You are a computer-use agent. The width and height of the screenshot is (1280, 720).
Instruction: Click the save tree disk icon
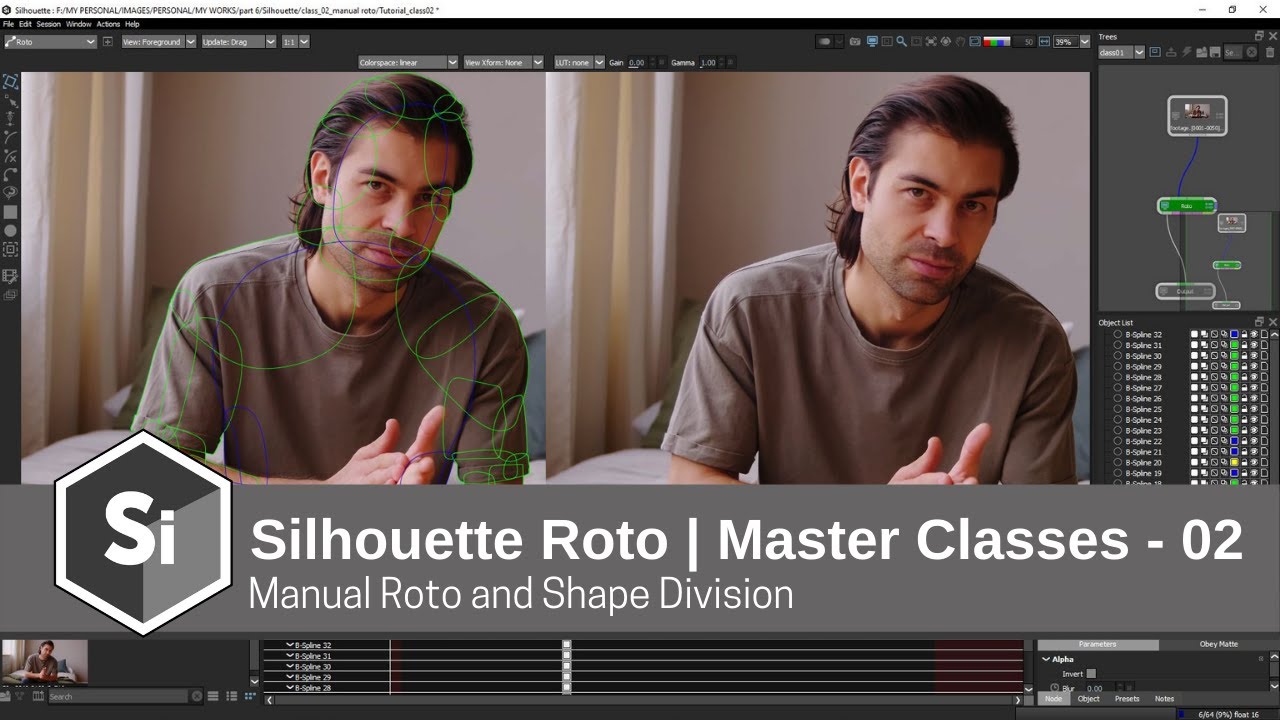click(1214, 53)
